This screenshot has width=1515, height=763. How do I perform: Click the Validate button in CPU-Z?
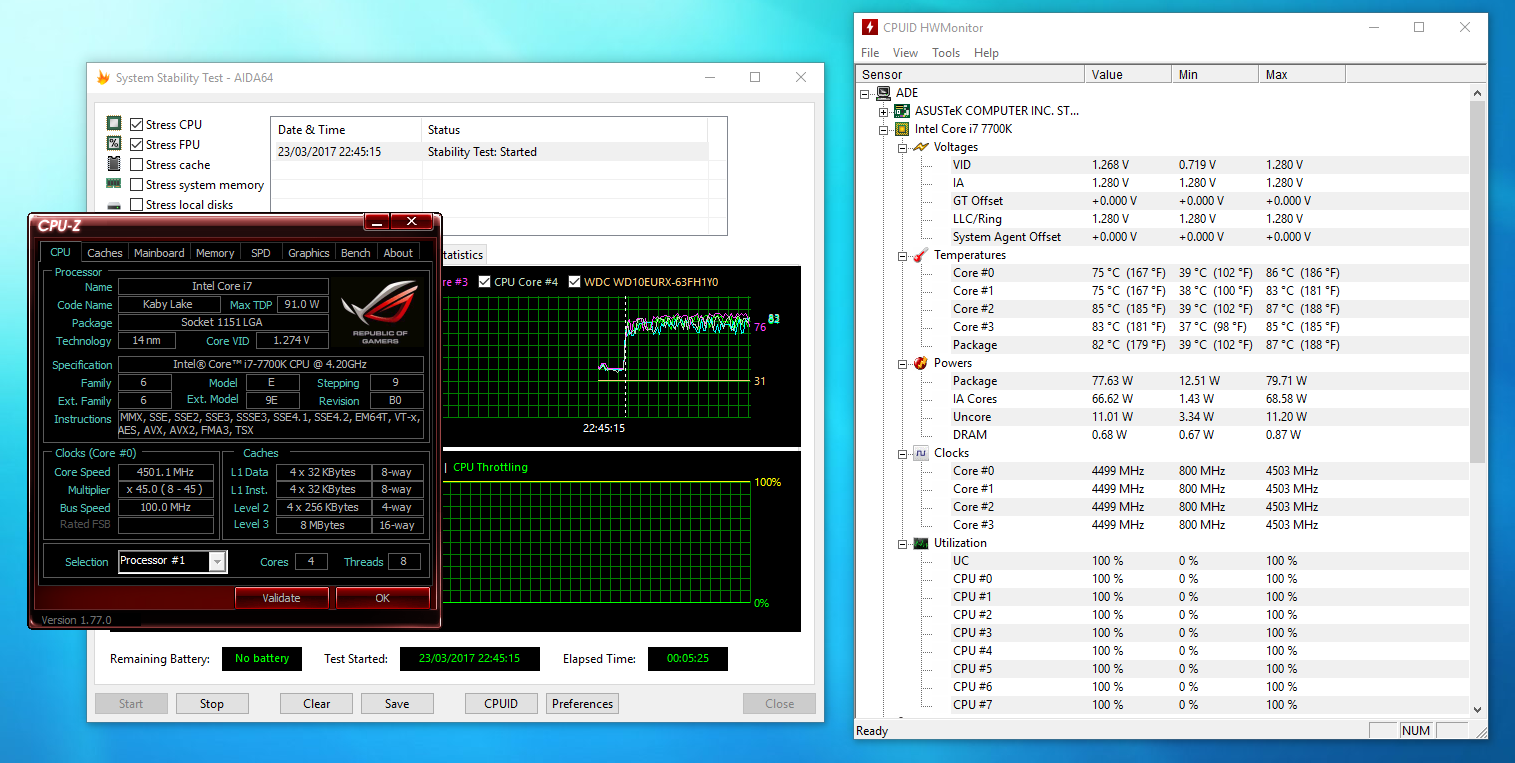(281, 598)
